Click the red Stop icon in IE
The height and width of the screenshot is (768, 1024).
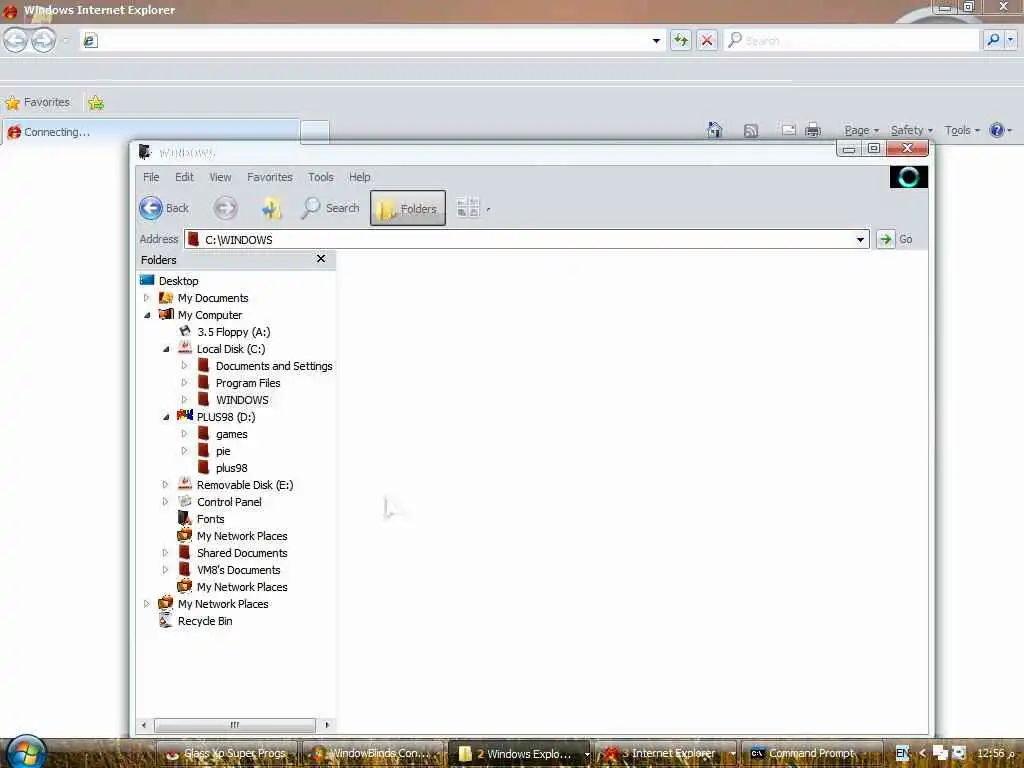pos(707,40)
